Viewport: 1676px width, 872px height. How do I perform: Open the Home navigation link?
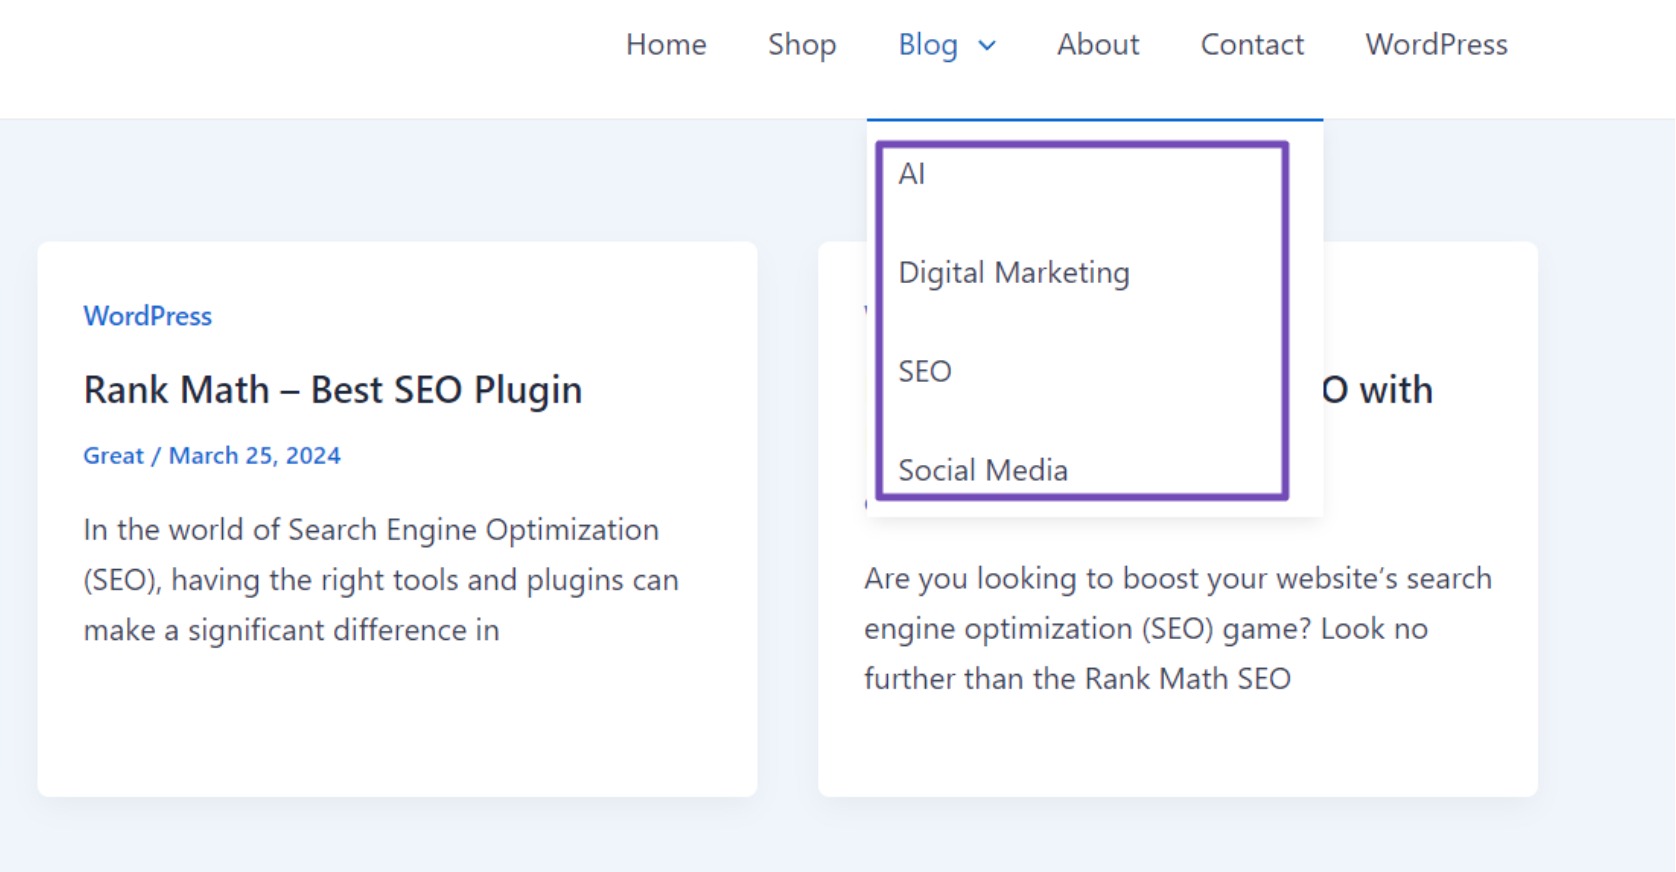pos(666,45)
